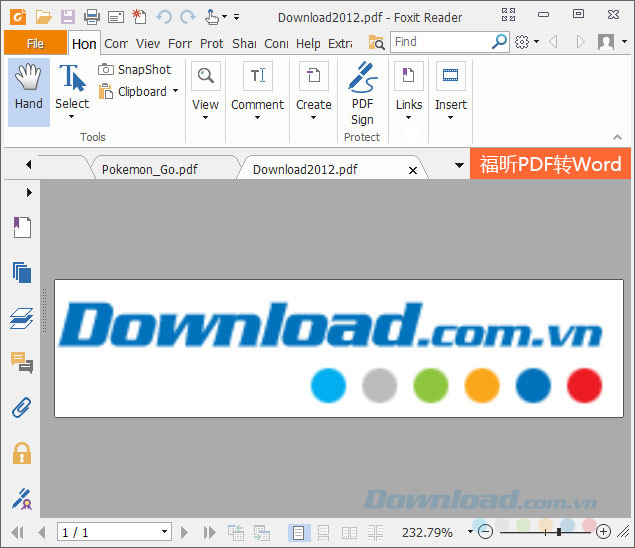Expand the Links ribbon group dropdown
The image size is (635, 548).
(409, 117)
